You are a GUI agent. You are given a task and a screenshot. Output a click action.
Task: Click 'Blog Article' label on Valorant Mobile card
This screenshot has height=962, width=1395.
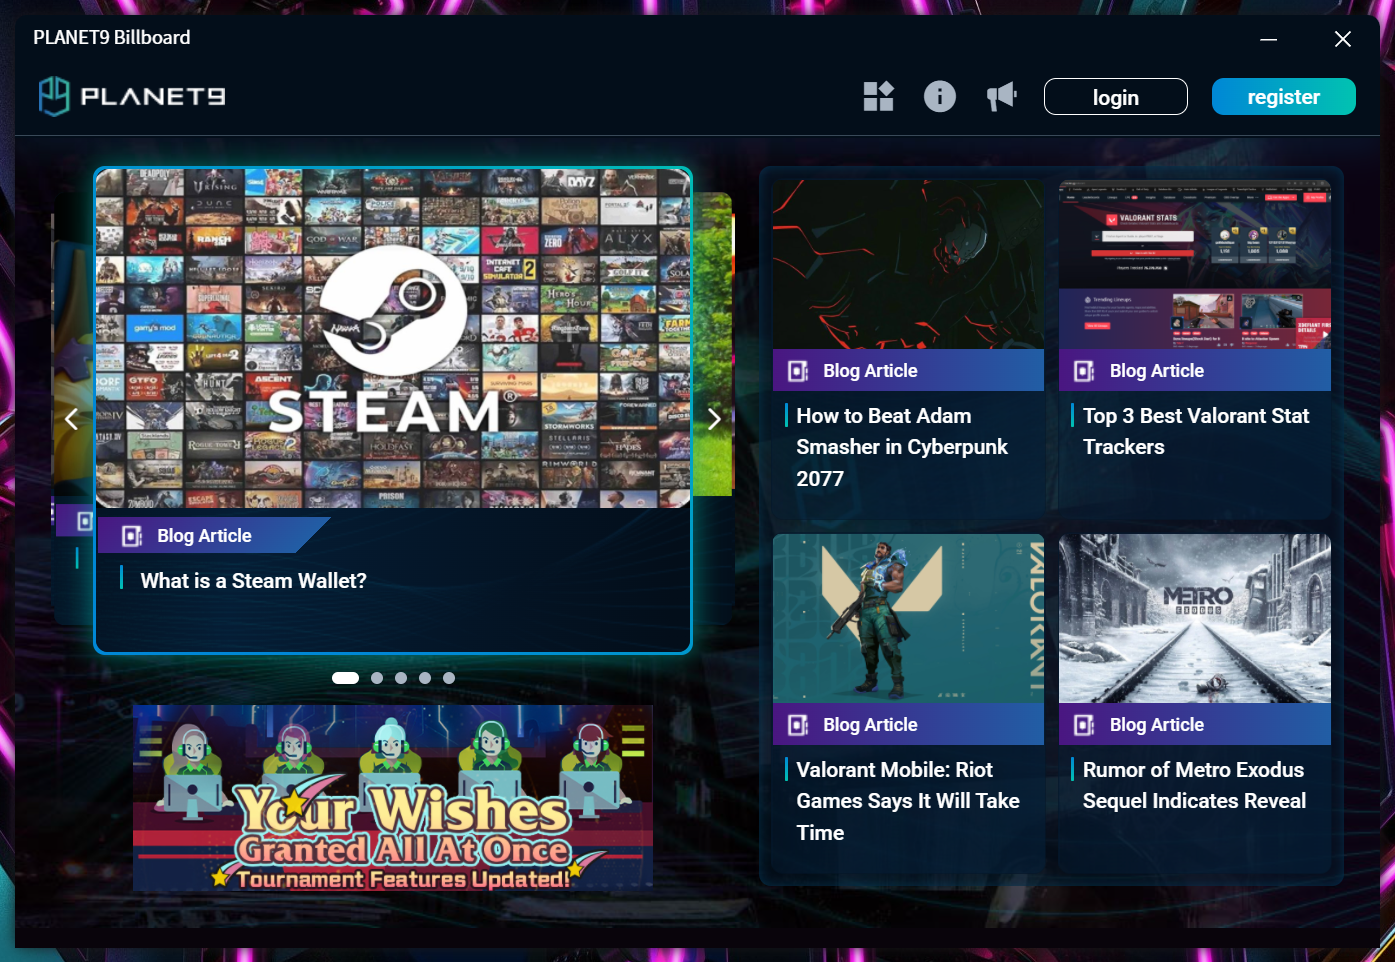pos(870,725)
